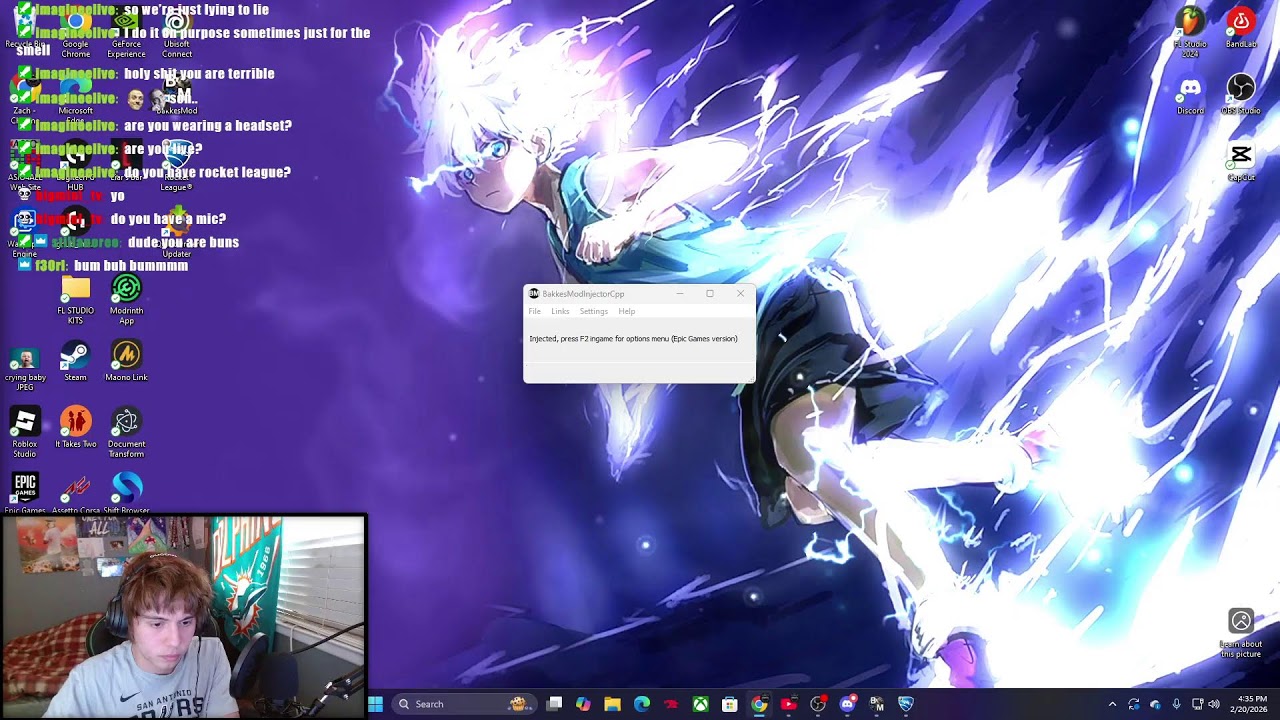Viewport: 1280px width, 720px height.
Task: Click the 'Learn about this picture' icon
Action: (1241, 634)
